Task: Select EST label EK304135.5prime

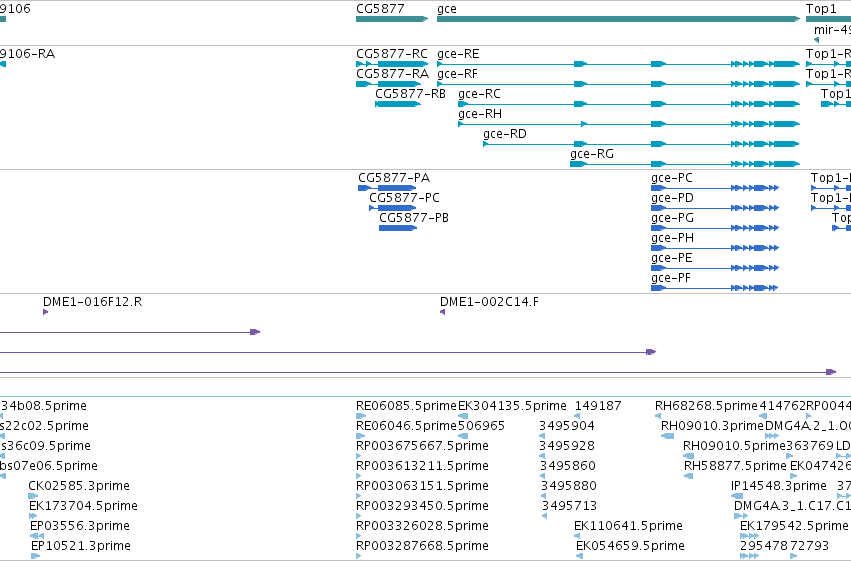Action: tap(512, 406)
